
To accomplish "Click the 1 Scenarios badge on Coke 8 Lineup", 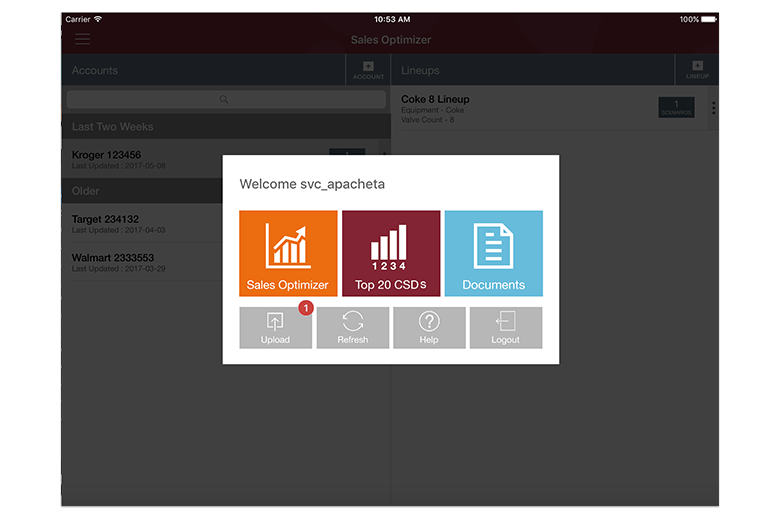I will click(x=676, y=107).
